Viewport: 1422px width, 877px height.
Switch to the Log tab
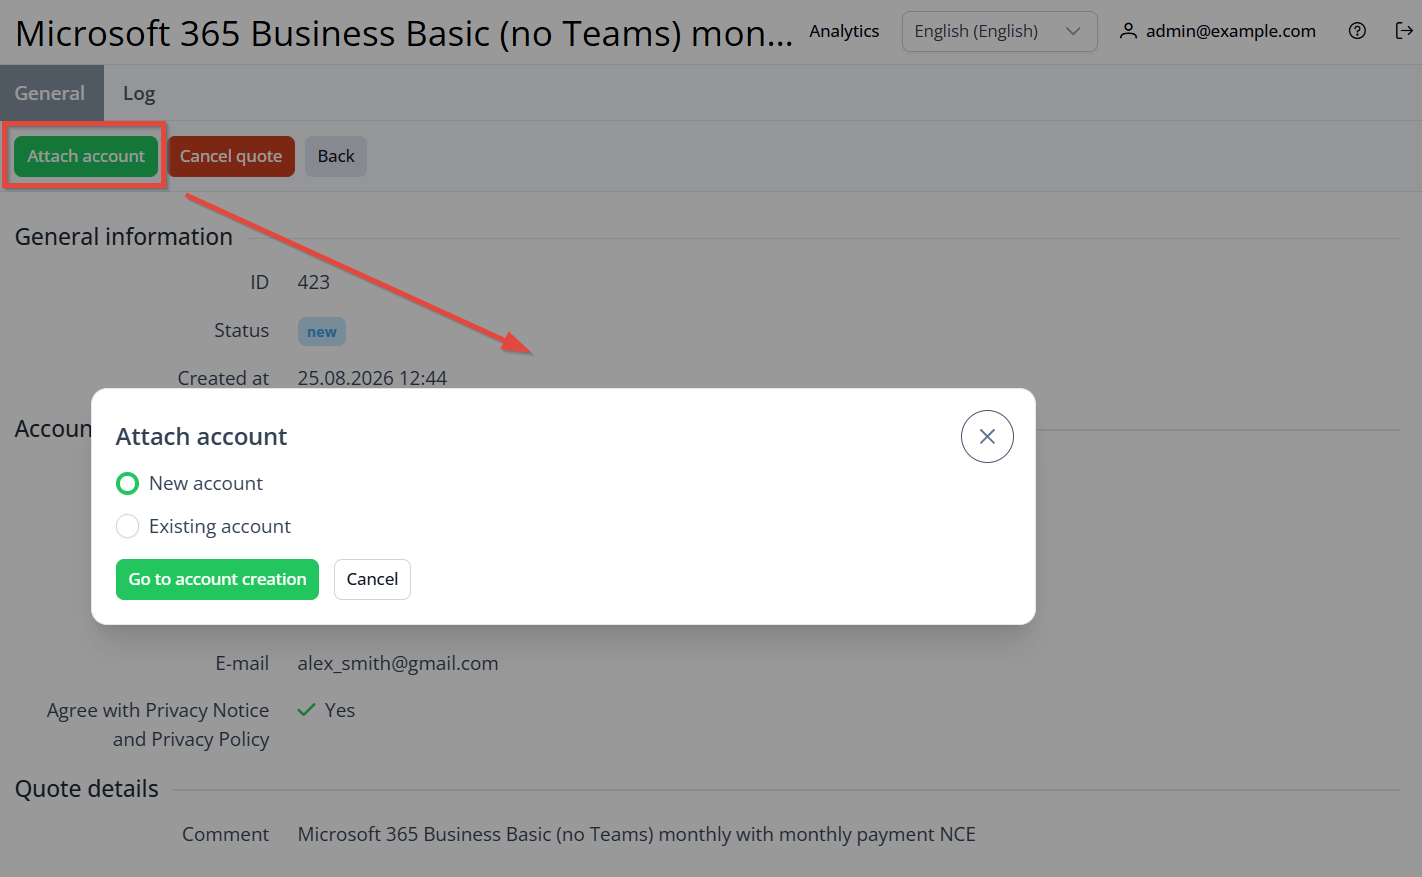click(139, 93)
